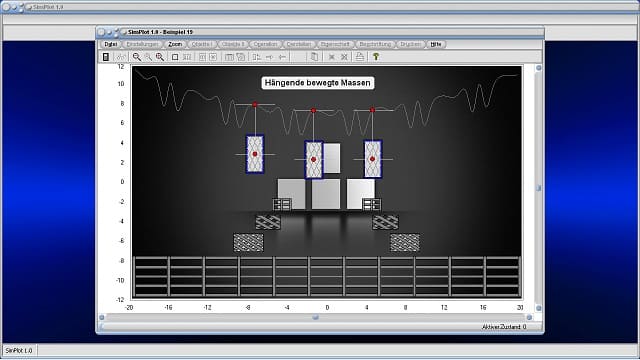
Task: Click the left-pointing arrow toolbar icon
Action: (282, 57)
